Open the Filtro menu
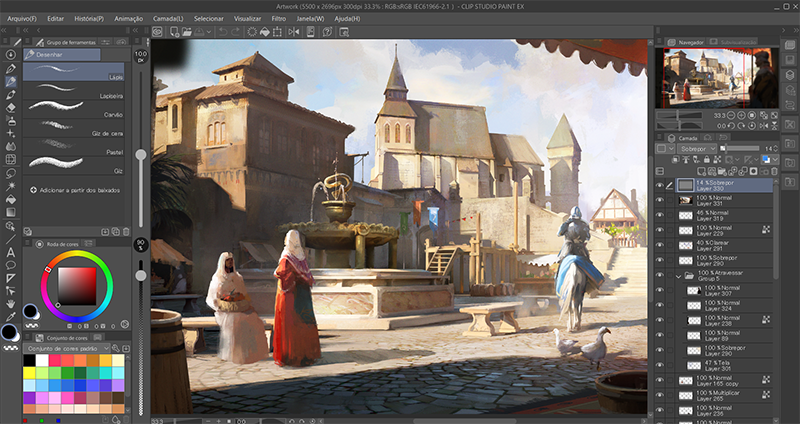Viewport: 800px width, 424px height. pyautogui.click(x=278, y=18)
